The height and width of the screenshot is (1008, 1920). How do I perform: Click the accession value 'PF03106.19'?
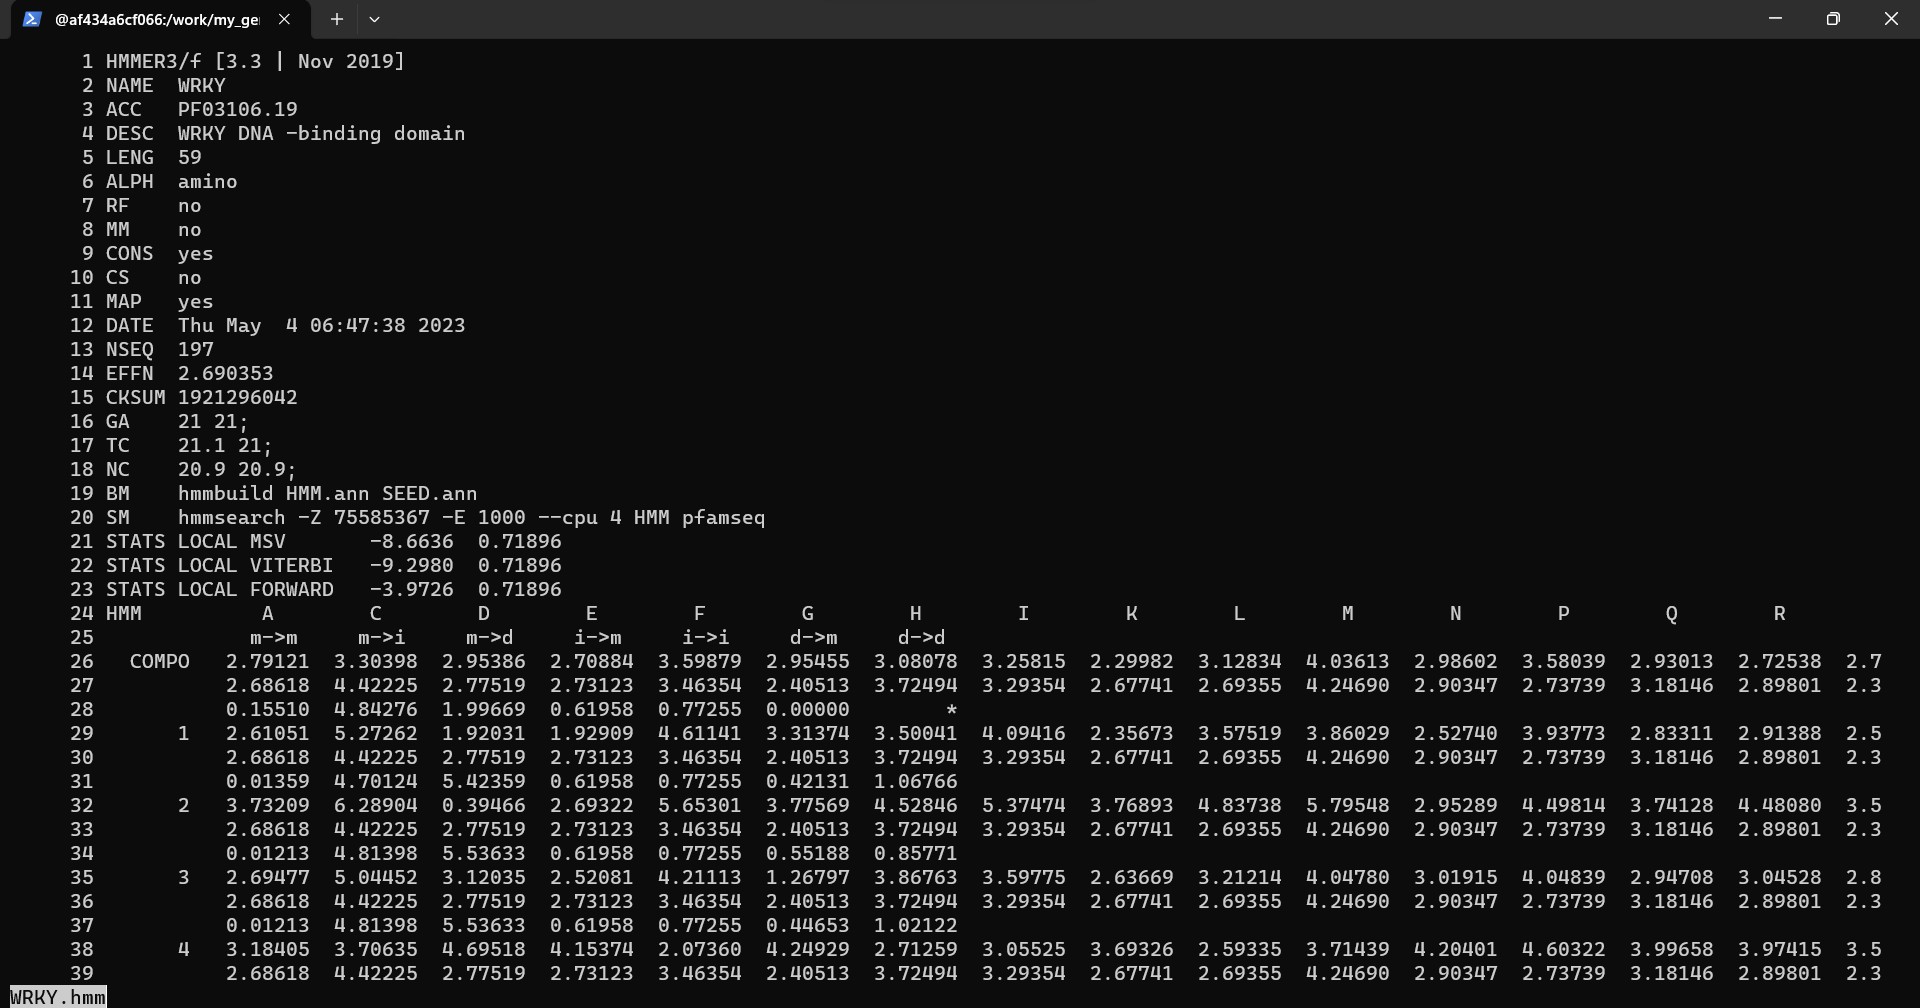coord(237,109)
